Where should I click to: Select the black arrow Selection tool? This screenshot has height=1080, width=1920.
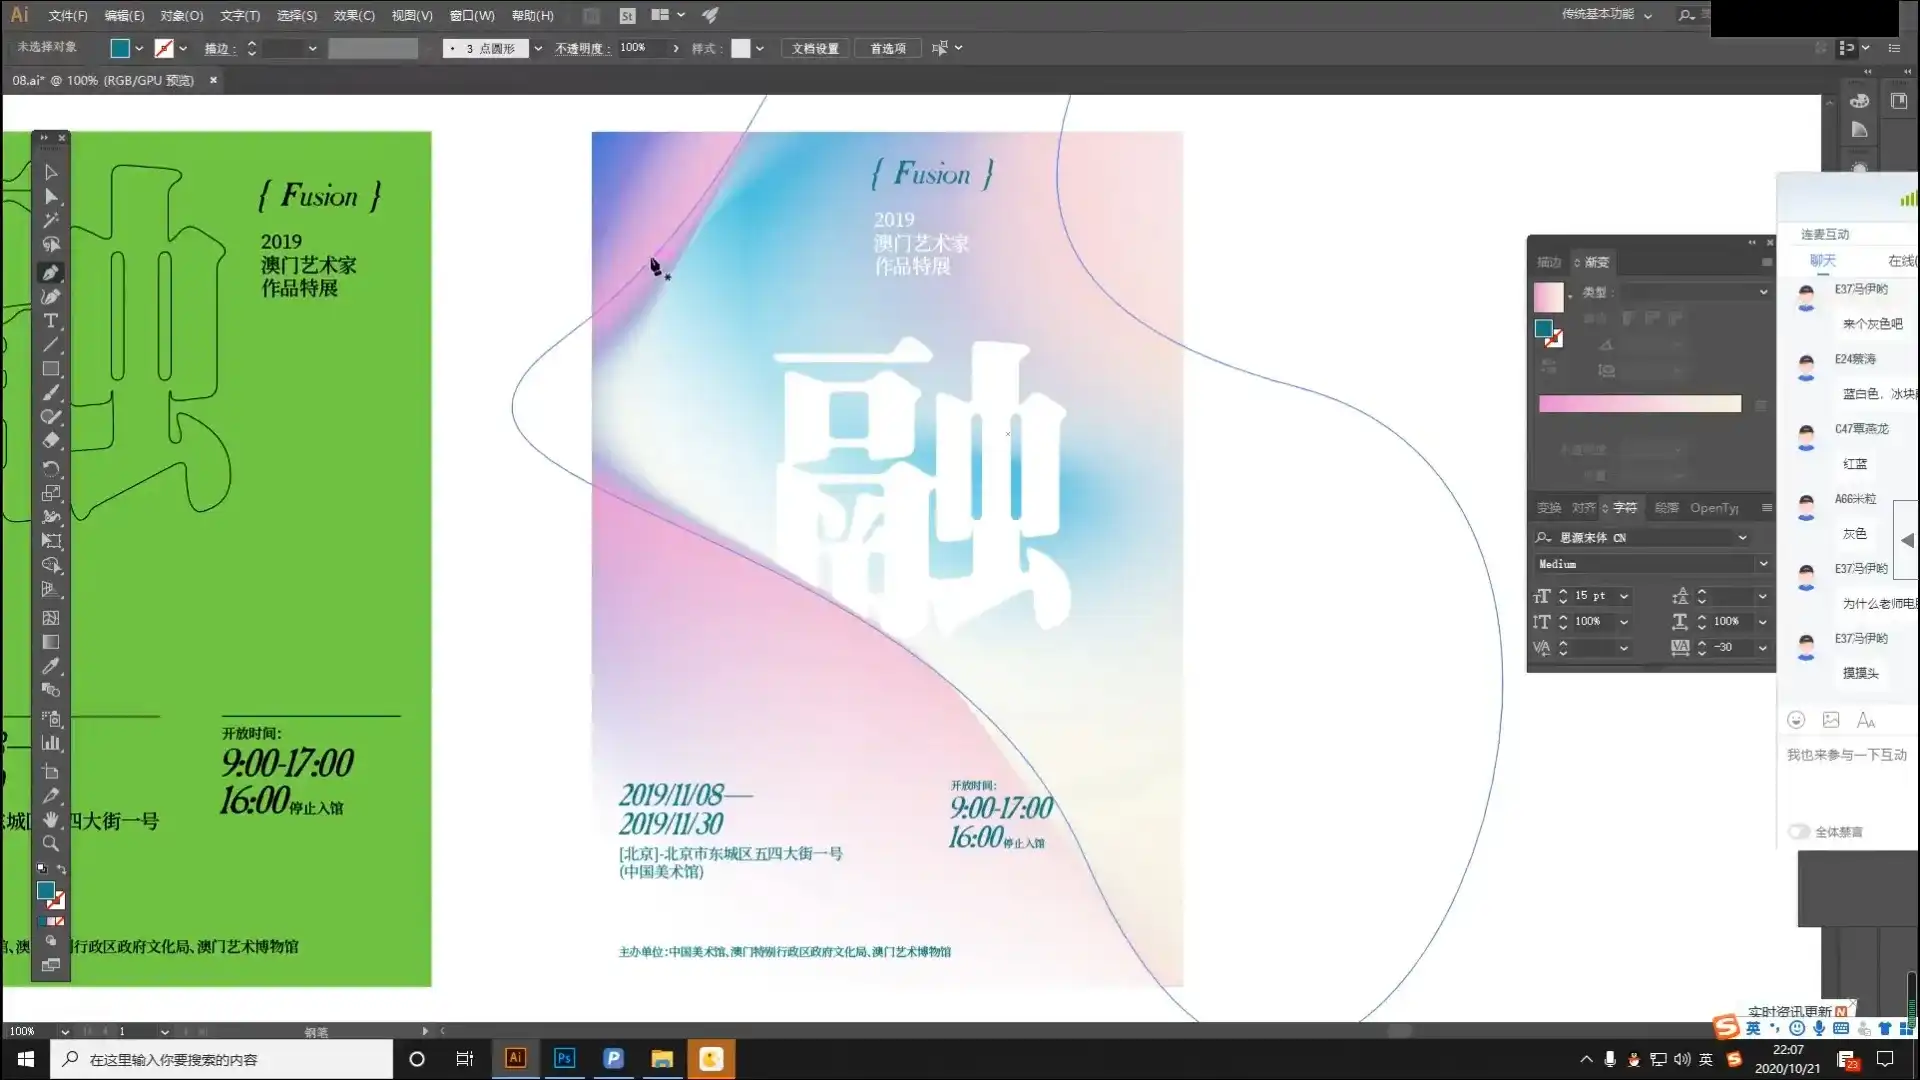tap(51, 172)
